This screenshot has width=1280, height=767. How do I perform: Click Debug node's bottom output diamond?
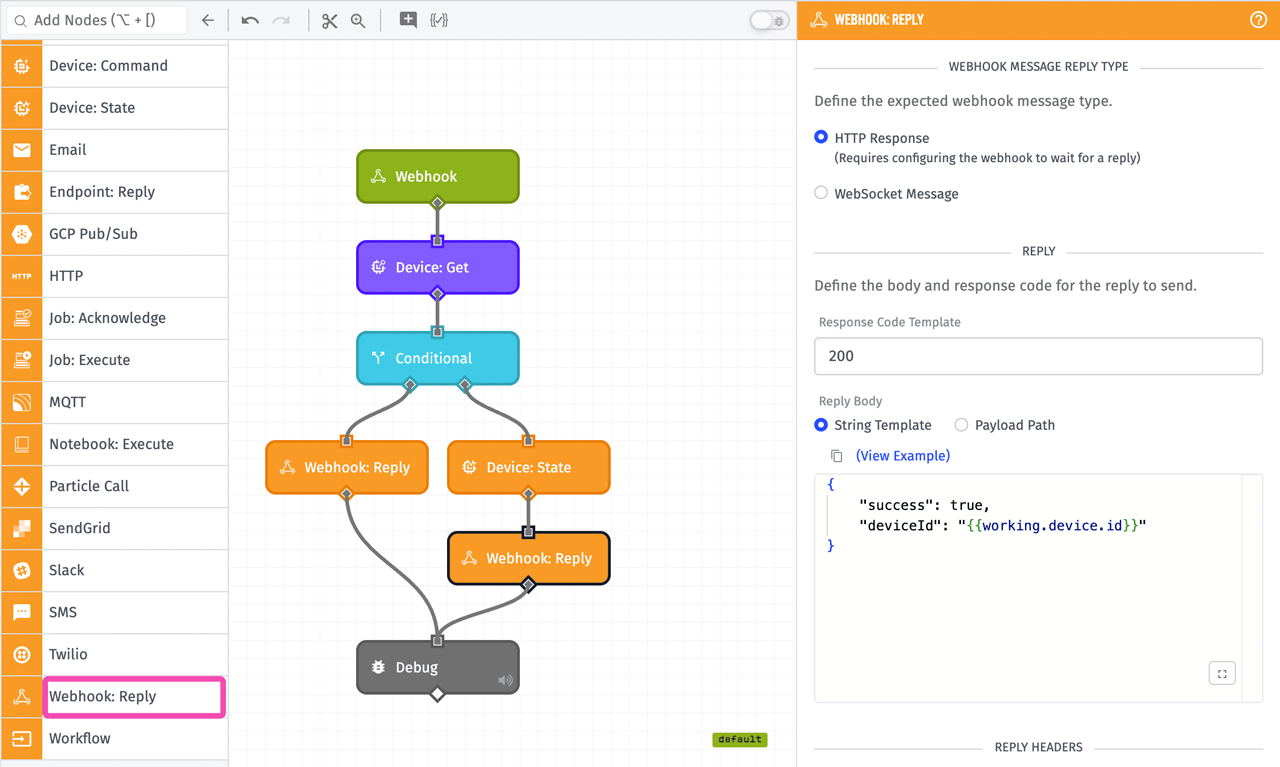click(437, 693)
